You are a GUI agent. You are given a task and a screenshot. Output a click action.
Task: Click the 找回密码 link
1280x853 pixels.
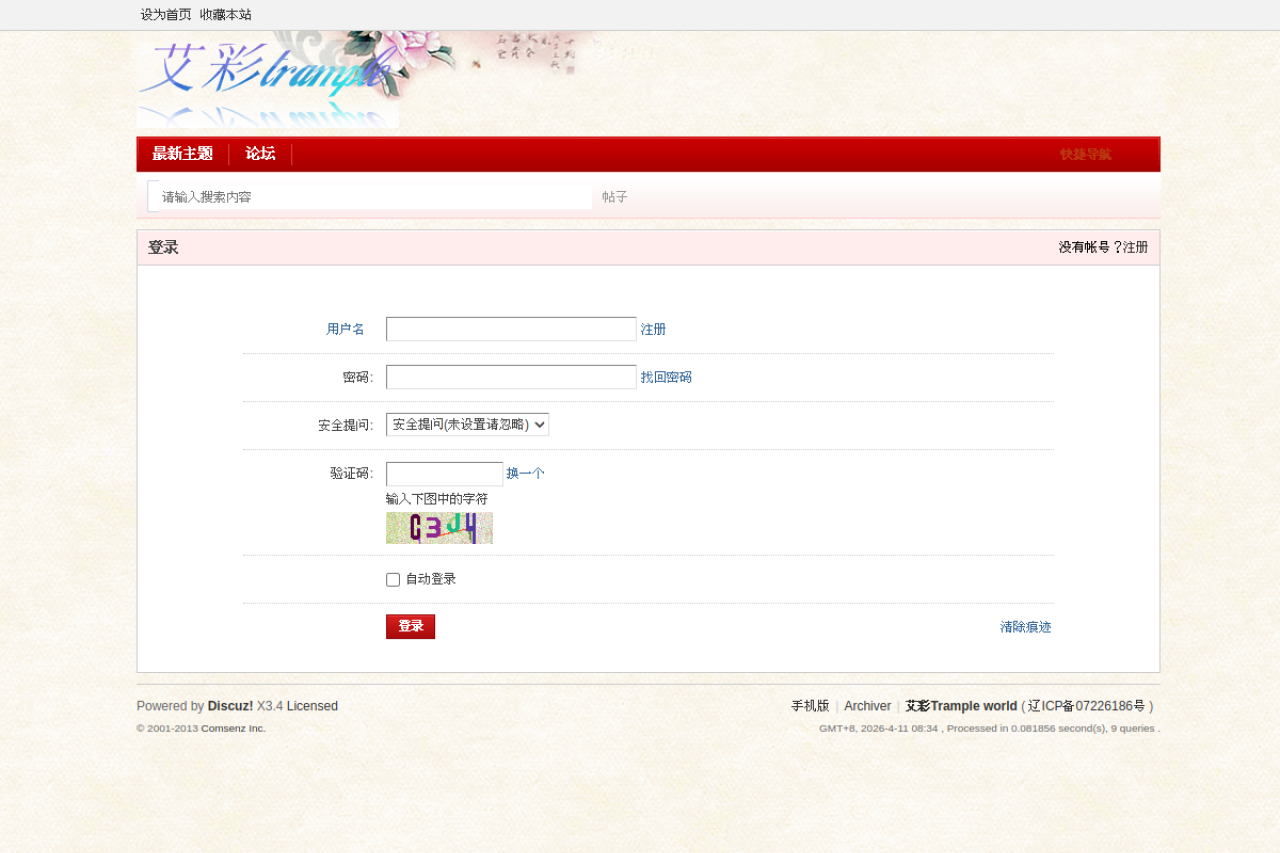coord(666,377)
